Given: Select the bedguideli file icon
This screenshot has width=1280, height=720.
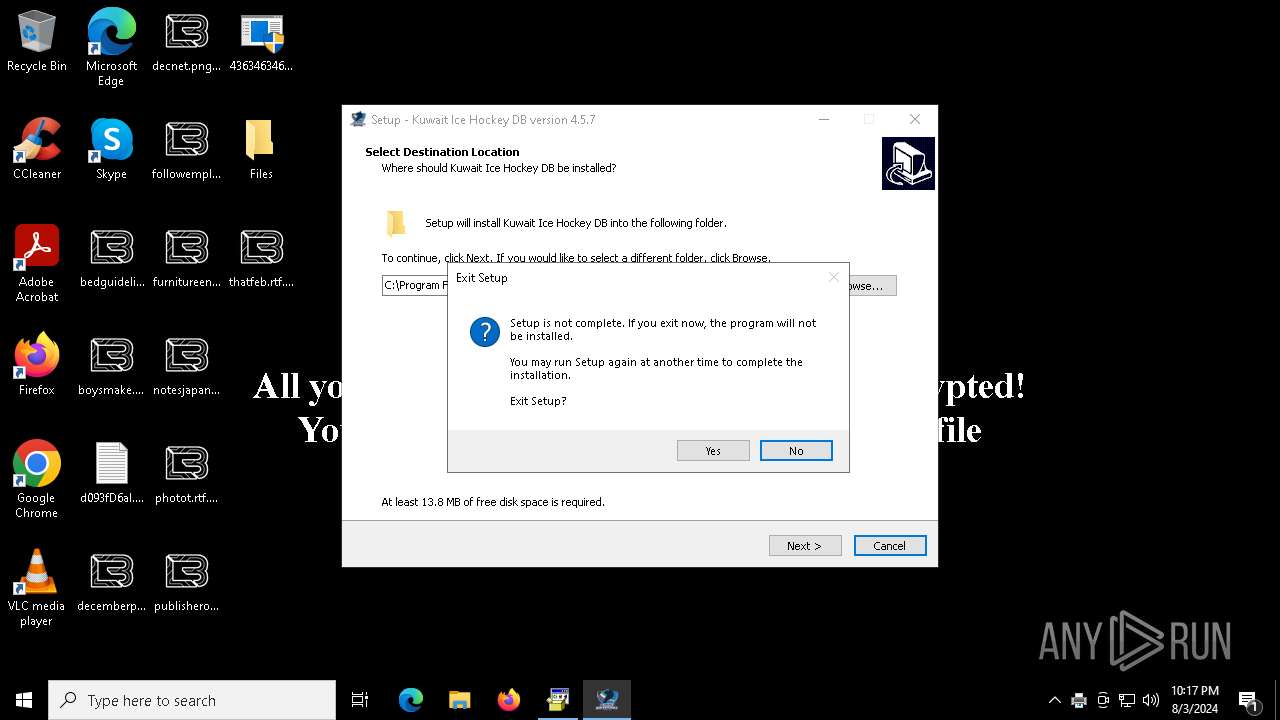Looking at the screenshot, I should [x=111, y=258].
